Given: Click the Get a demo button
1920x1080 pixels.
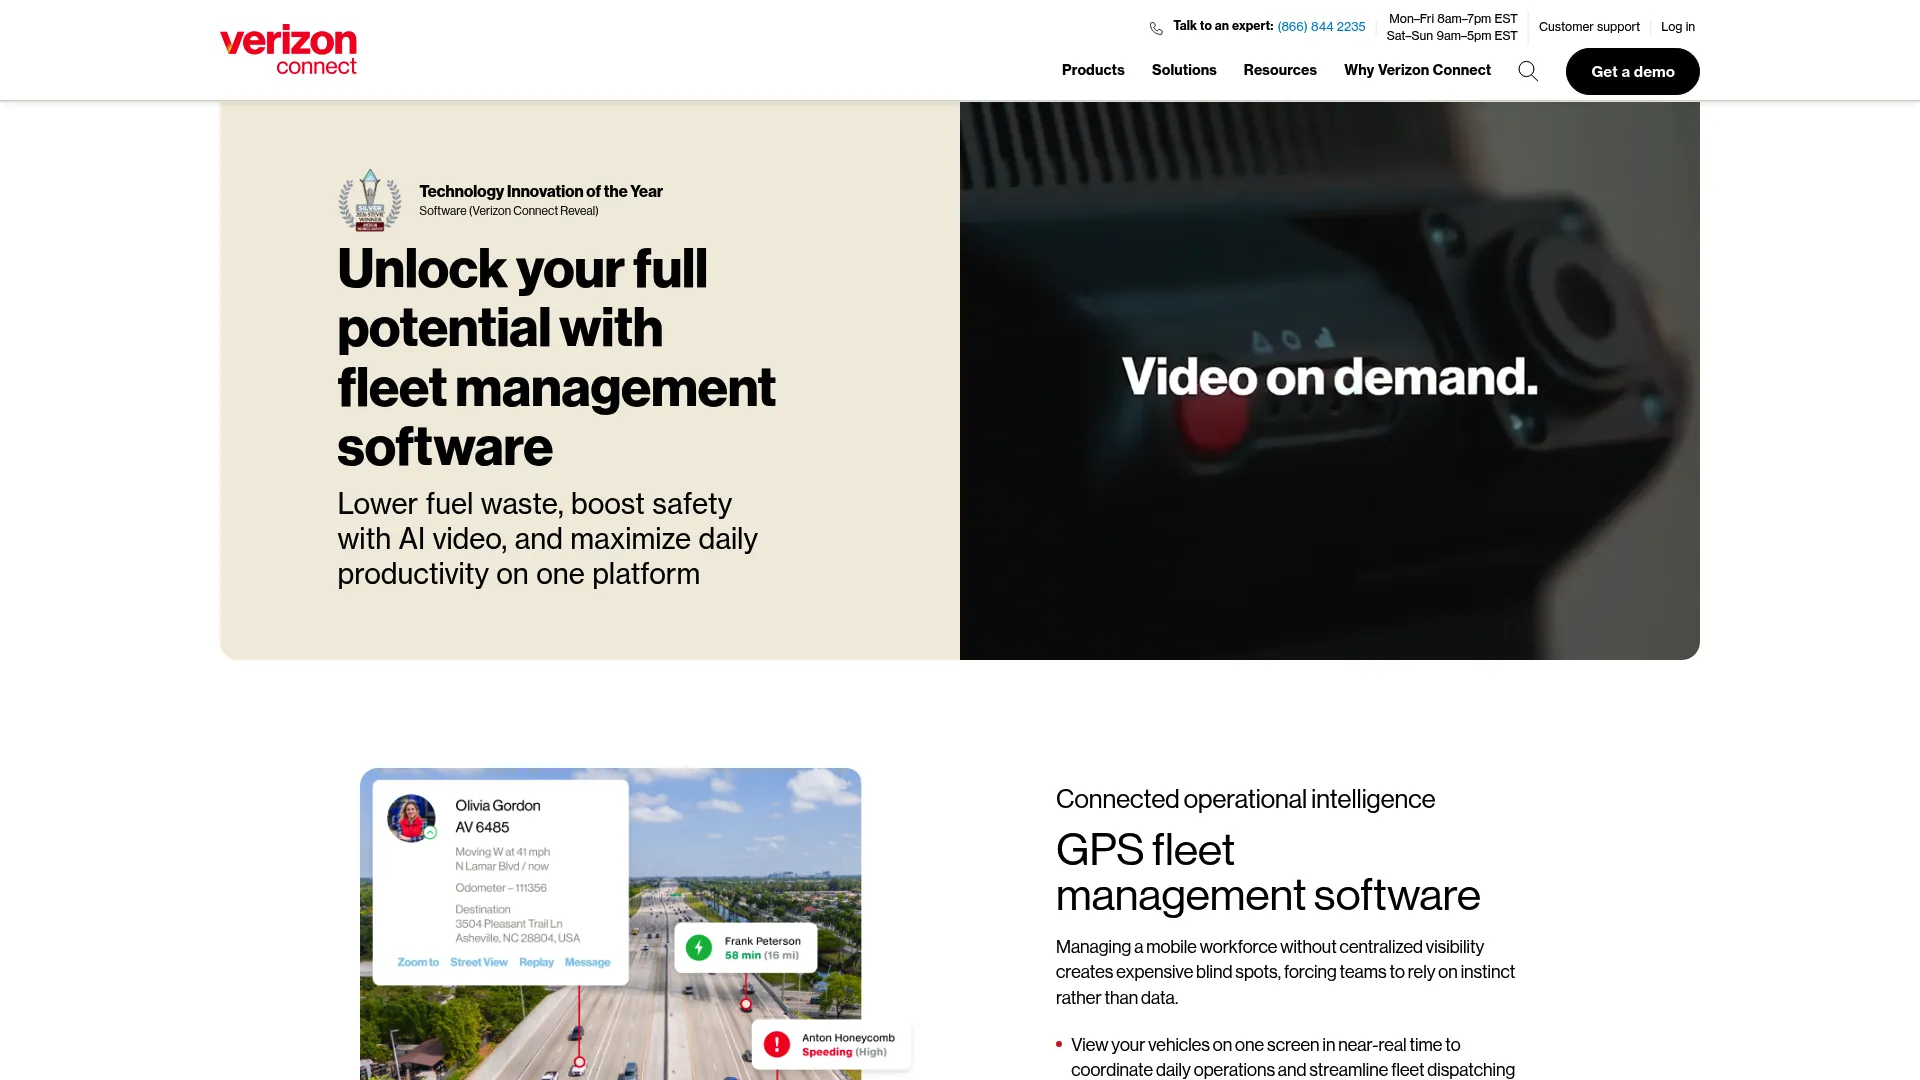Looking at the screenshot, I should (1633, 71).
